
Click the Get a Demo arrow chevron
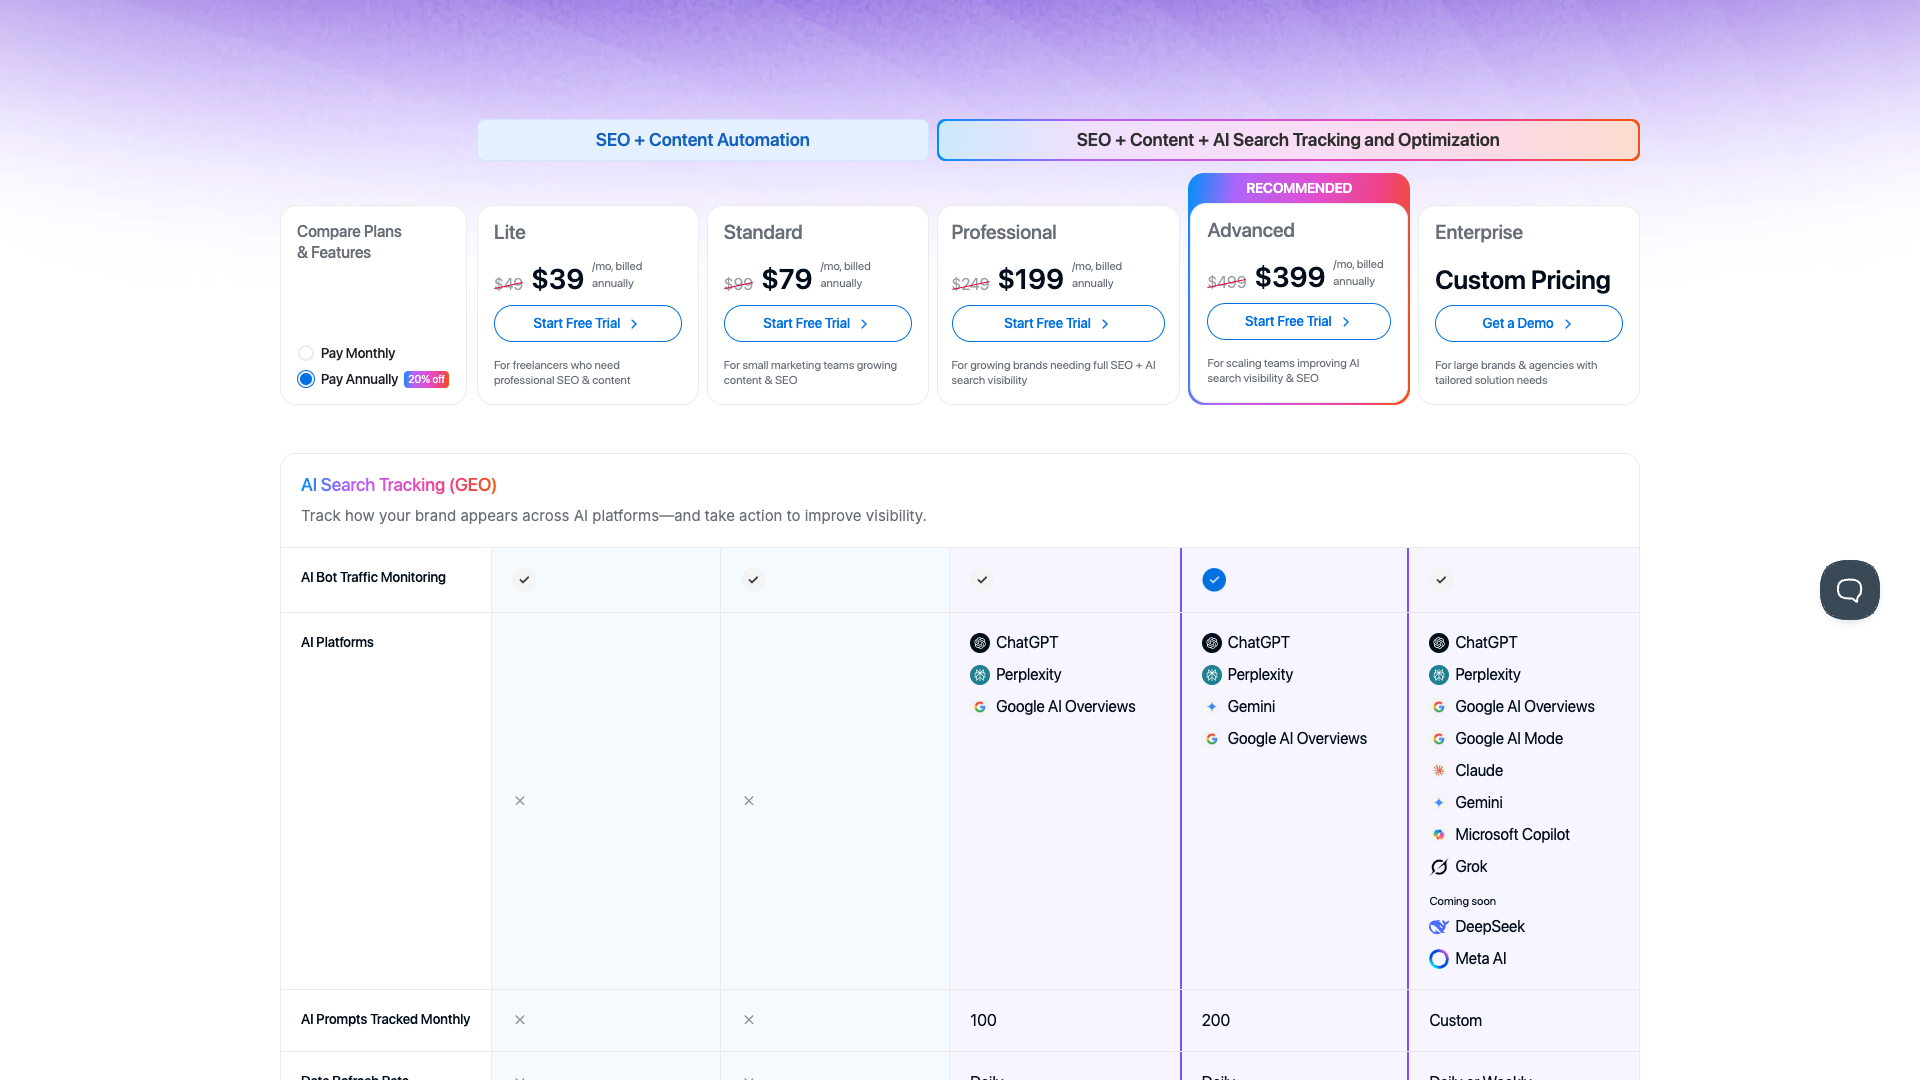[x=1568, y=324]
